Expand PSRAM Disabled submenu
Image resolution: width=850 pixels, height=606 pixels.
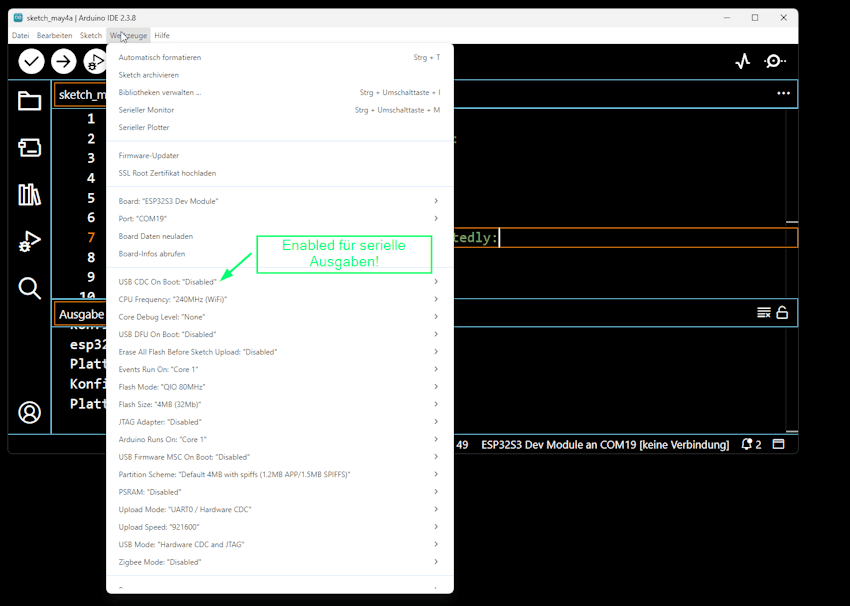point(280,492)
